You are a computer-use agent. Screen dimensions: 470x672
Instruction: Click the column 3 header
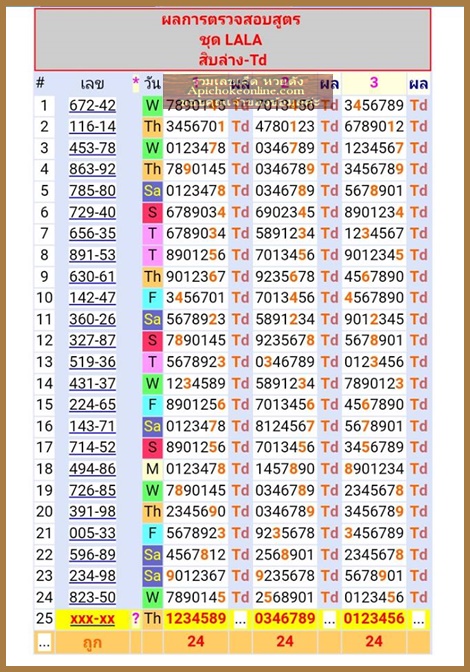(x=374, y=83)
